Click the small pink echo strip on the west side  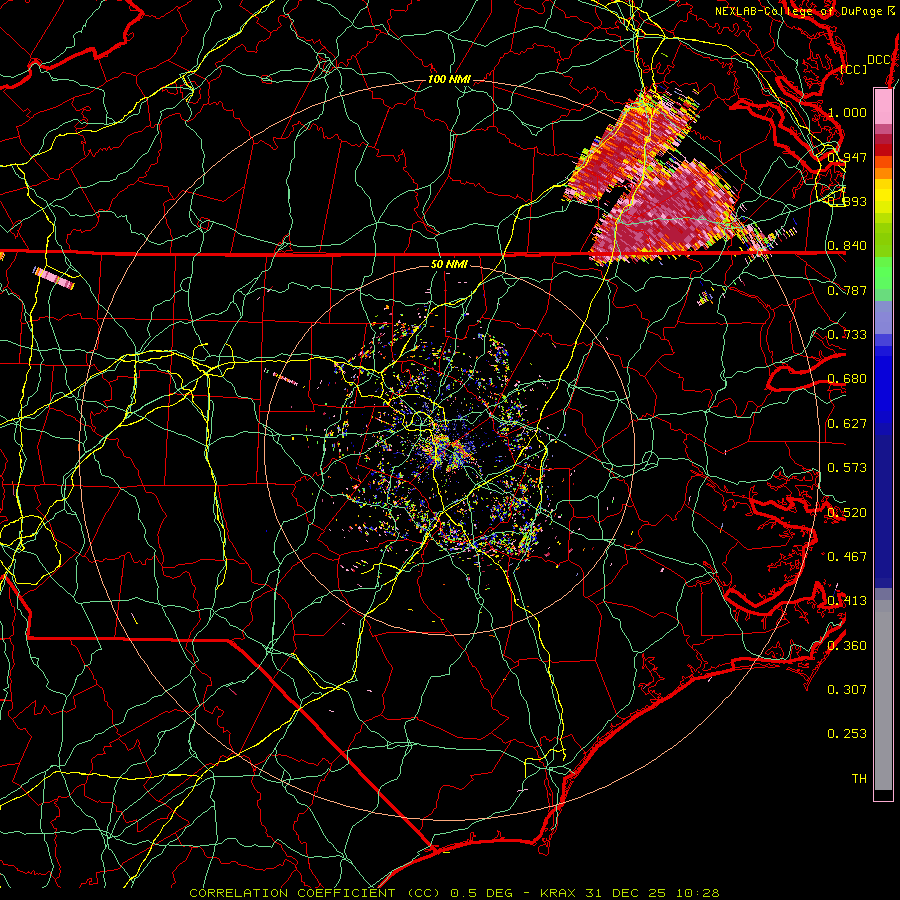pyautogui.click(x=54, y=278)
